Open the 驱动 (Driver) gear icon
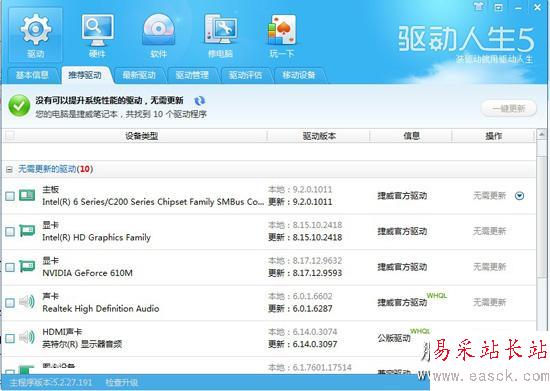This screenshot has height=391, width=550. 35,35
